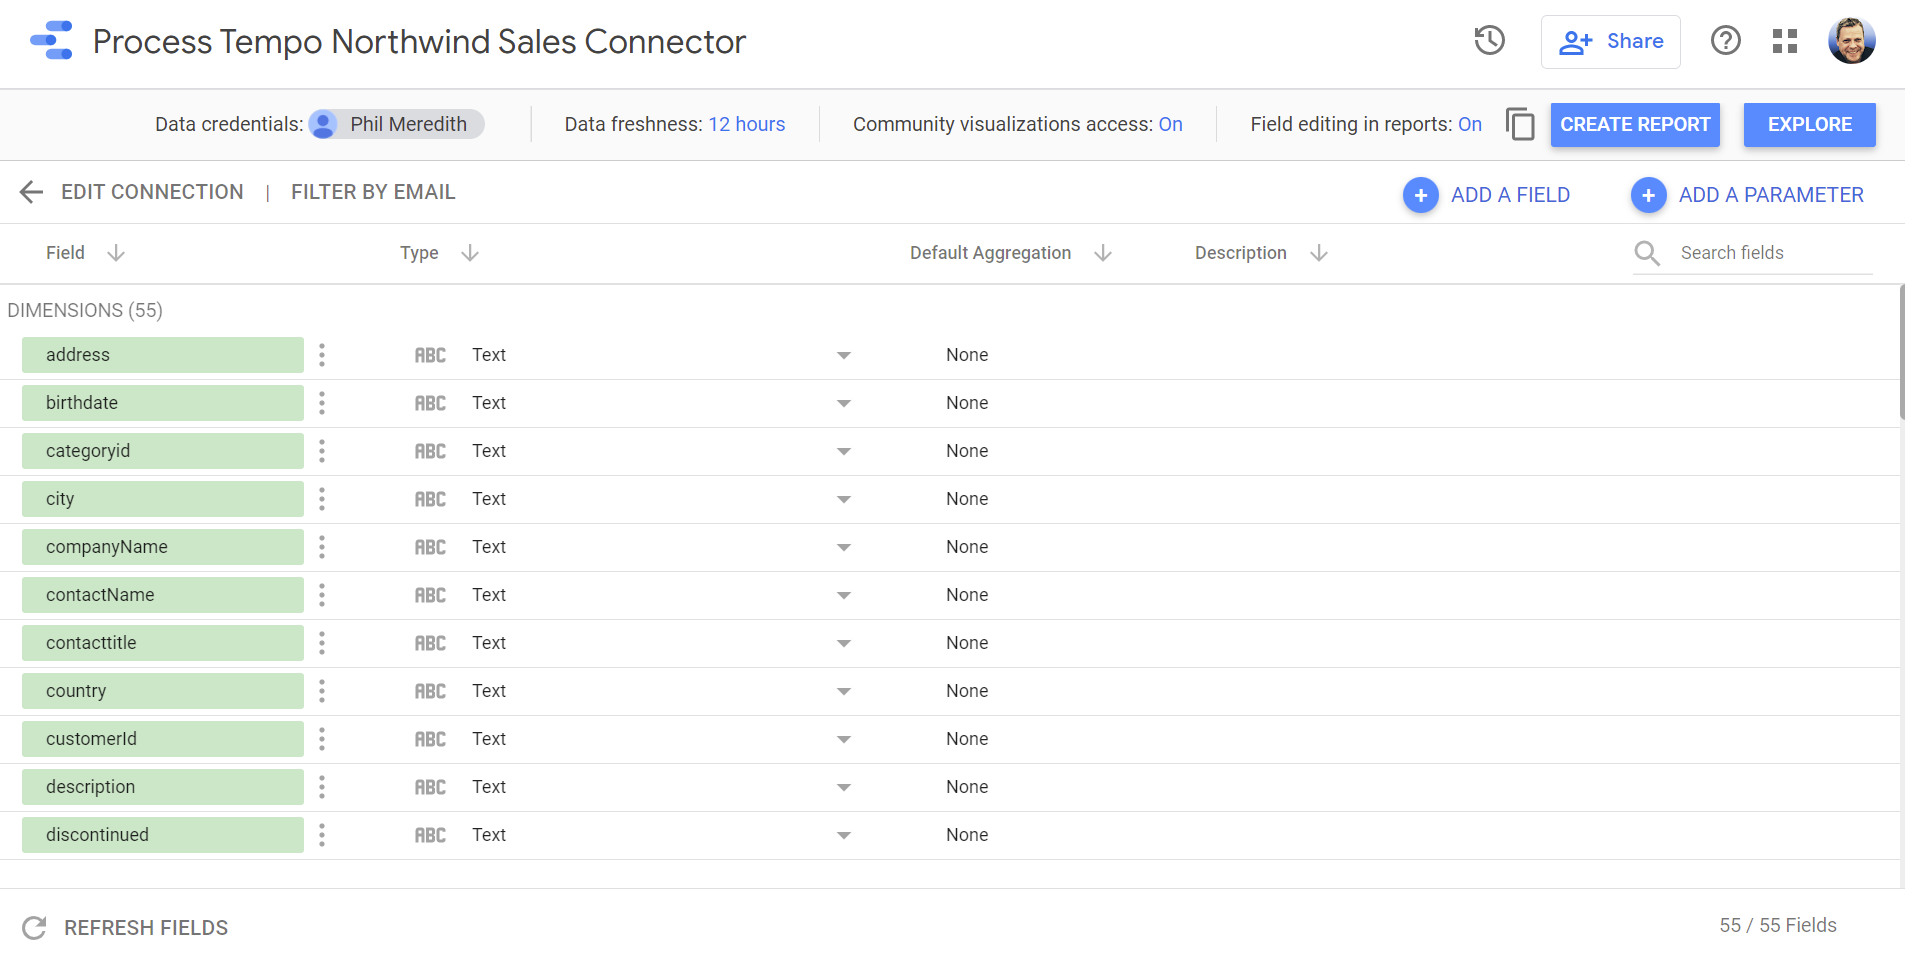The height and width of the screenshot is (957, 1905).
Task: Open more options for address field
Action: click(x=322, y=355)
